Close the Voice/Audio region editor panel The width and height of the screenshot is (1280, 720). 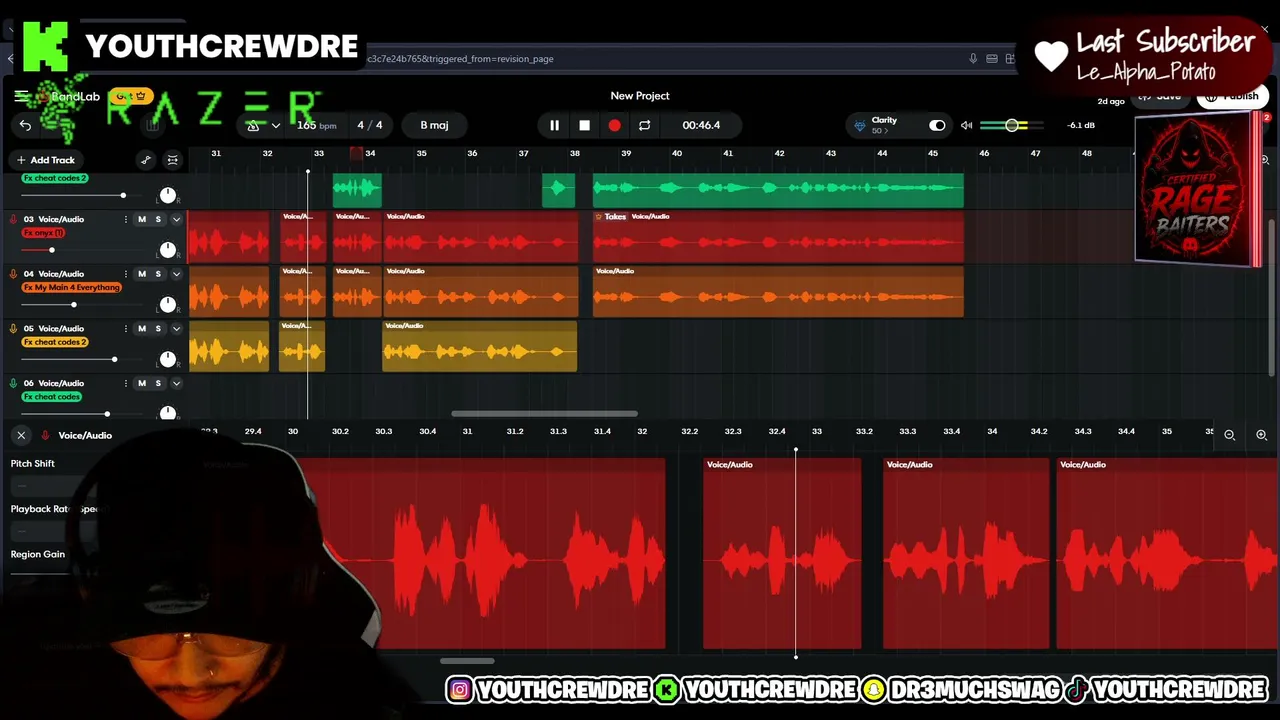tap(21, 435)
